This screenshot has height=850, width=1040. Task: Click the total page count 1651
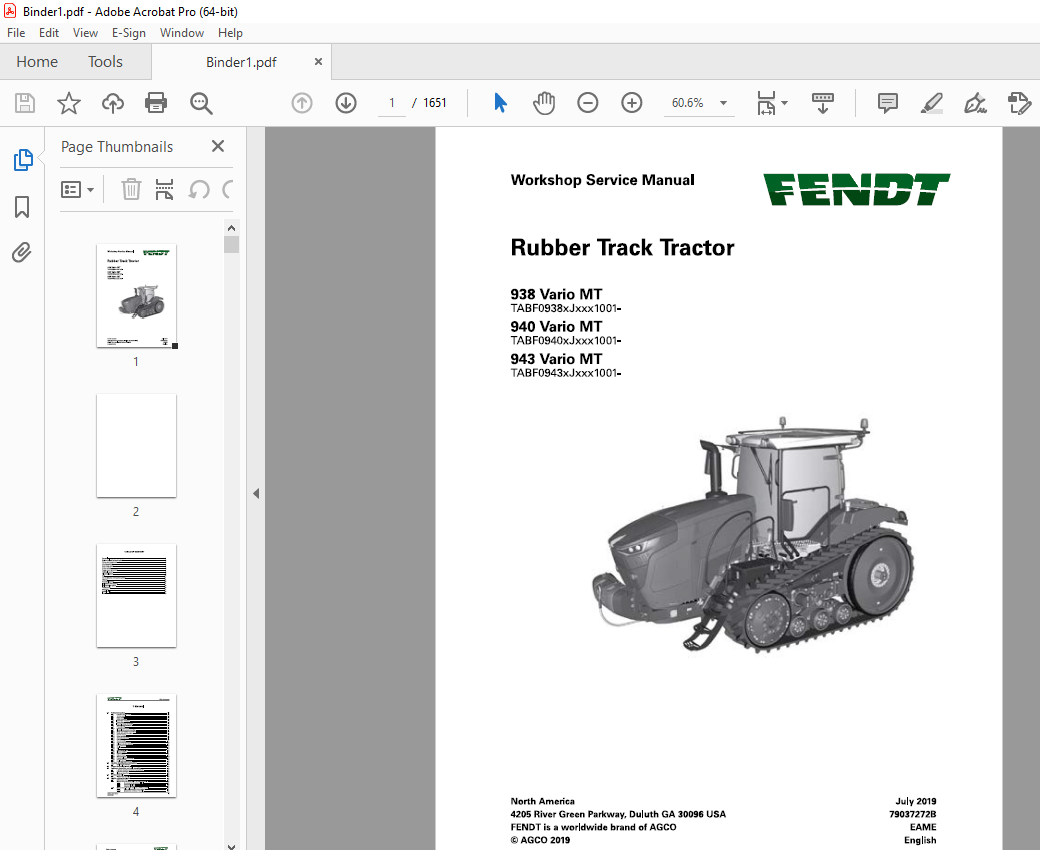click(435, 103)
